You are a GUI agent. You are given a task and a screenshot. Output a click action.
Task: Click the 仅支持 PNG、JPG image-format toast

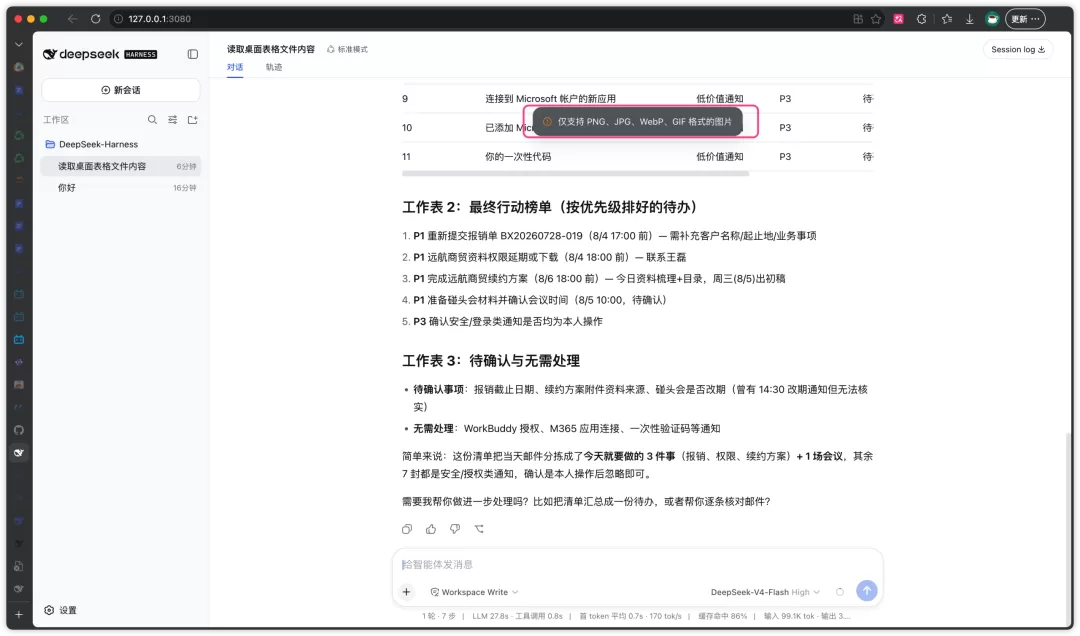click(638, 122)
